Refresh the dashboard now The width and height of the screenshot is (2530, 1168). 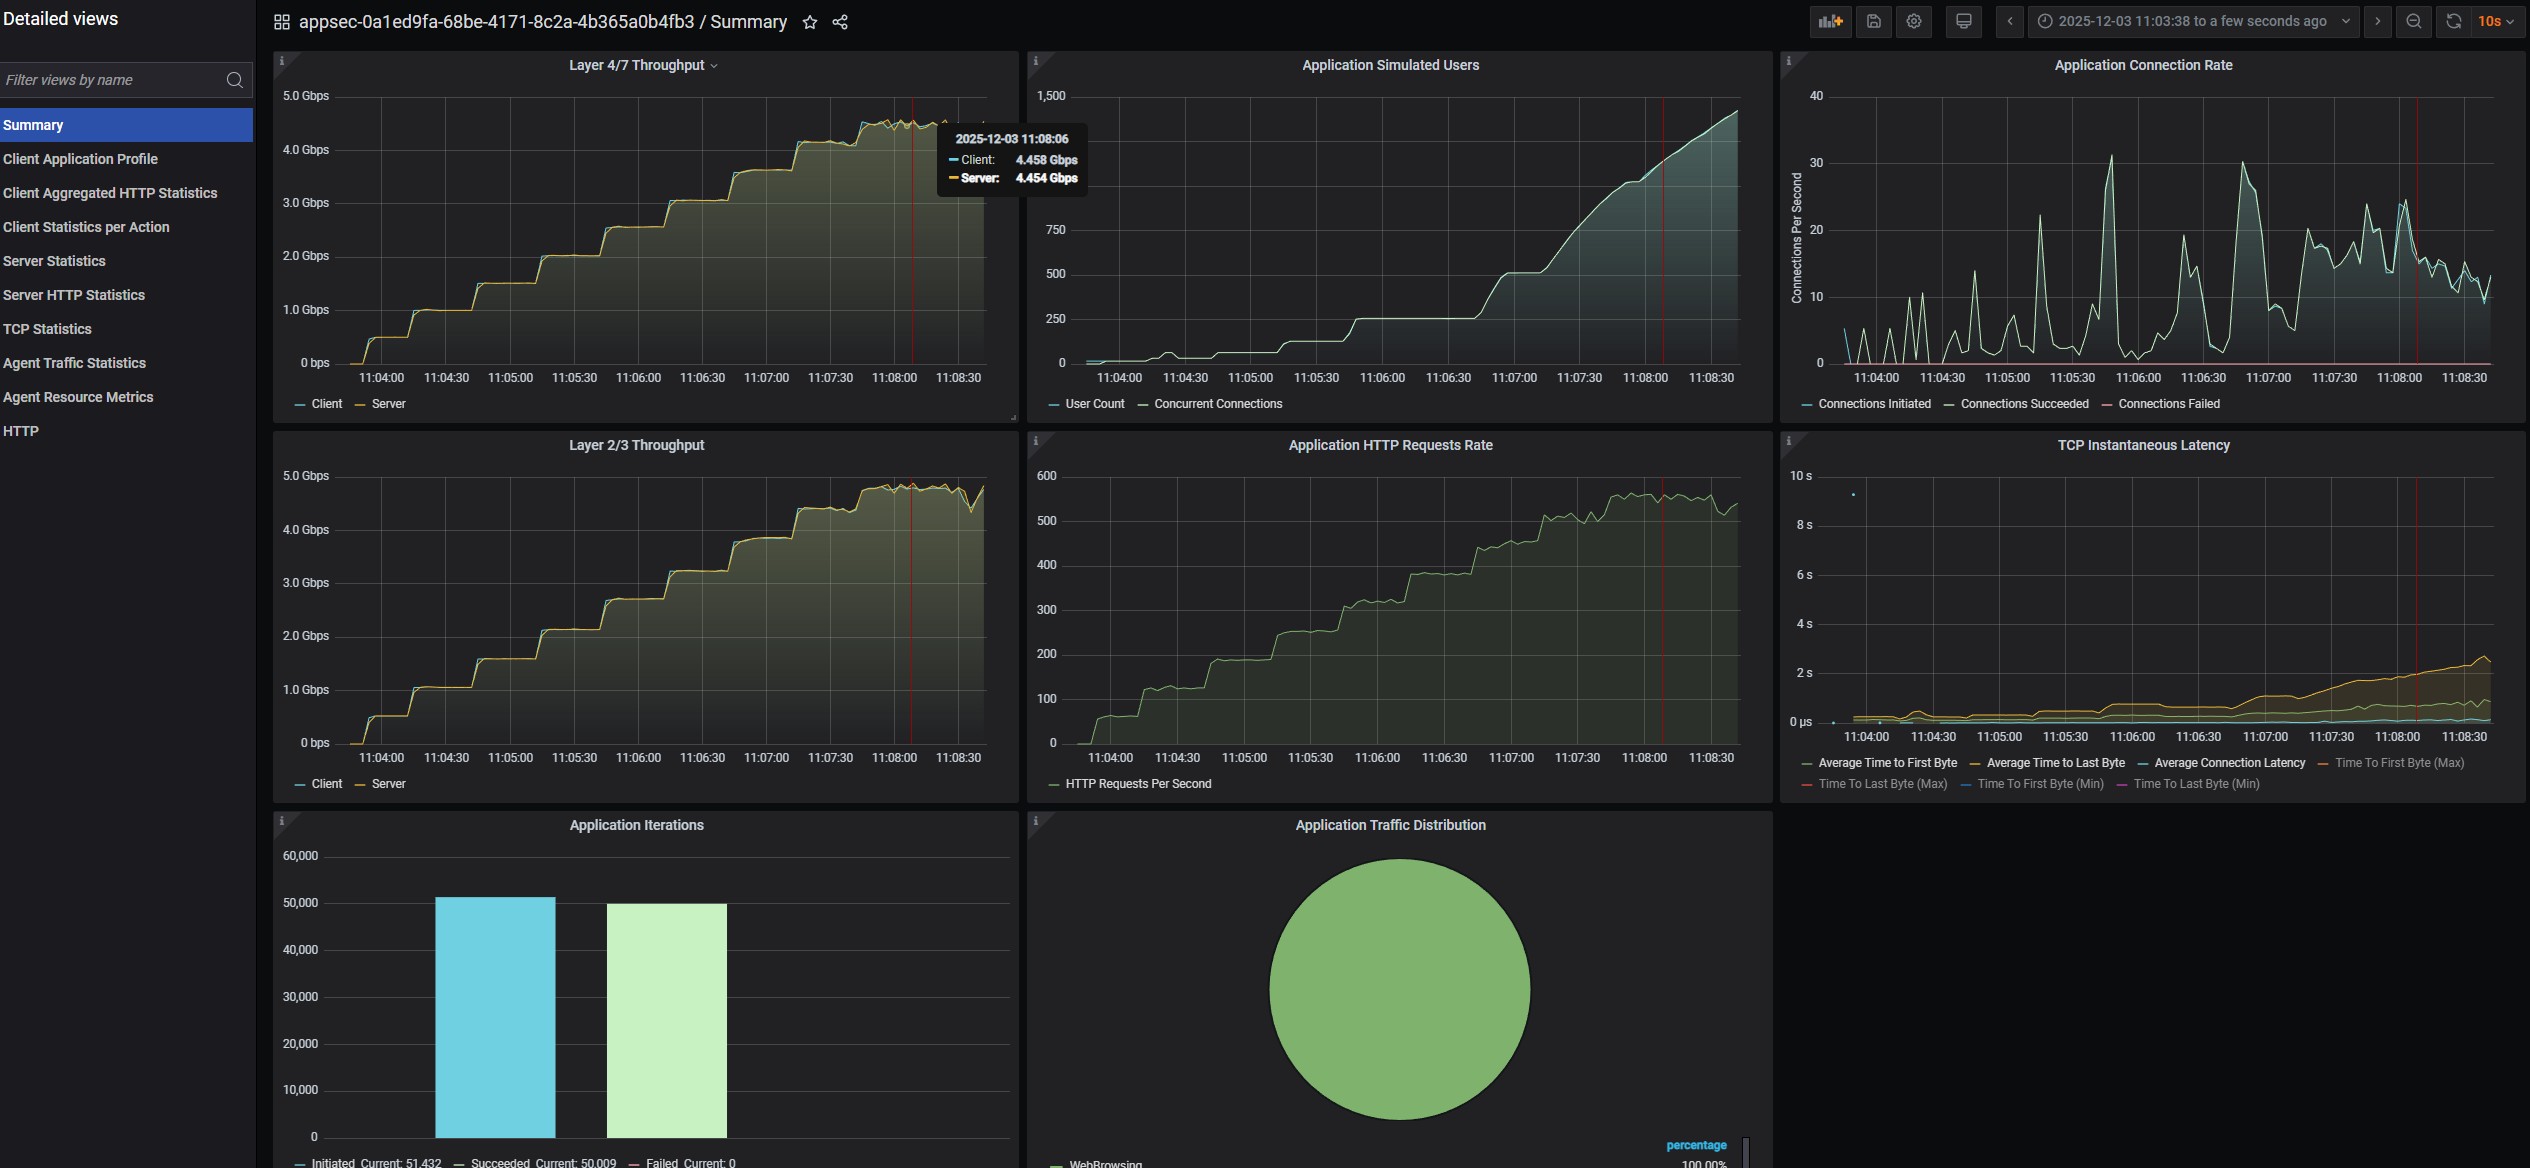(x=2453, y=21)
